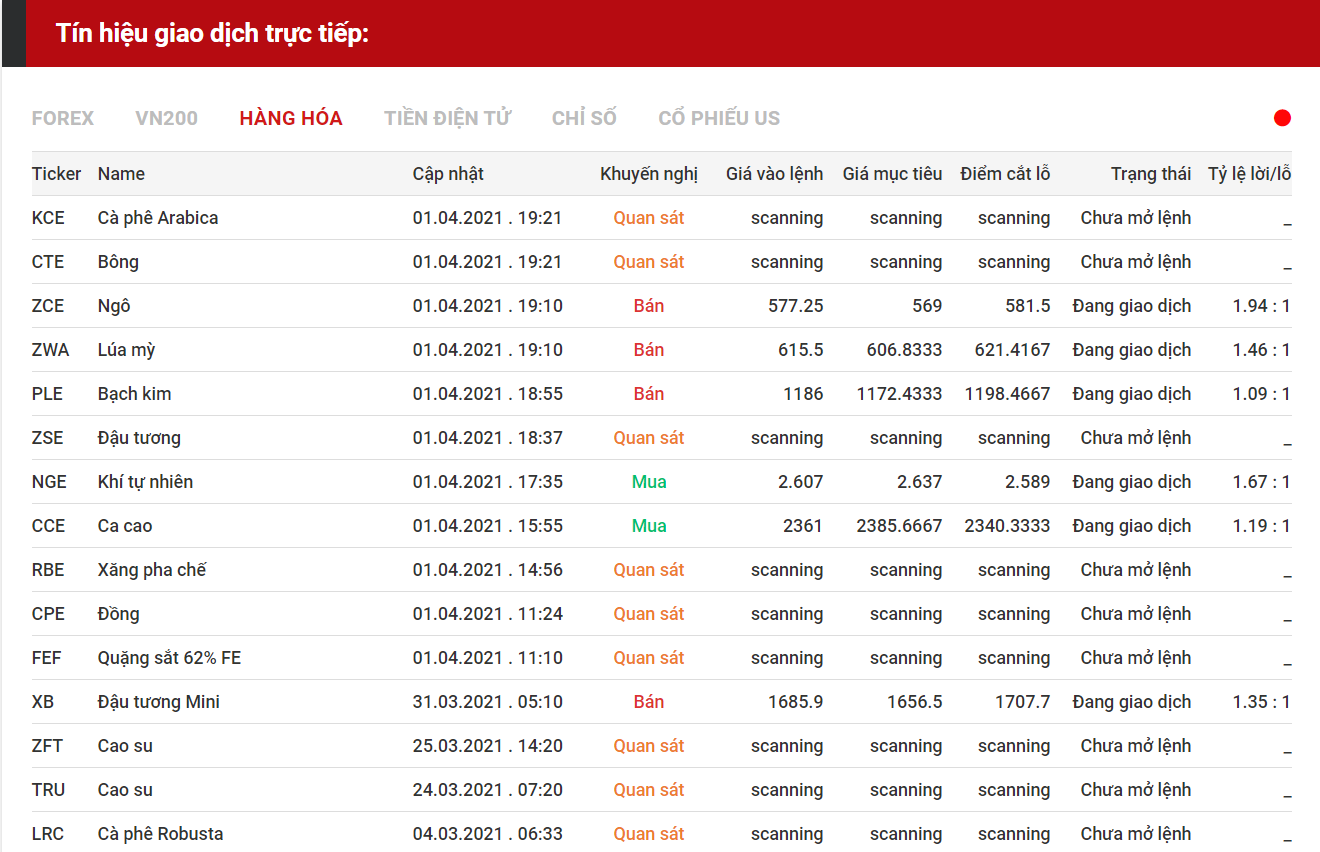The width and height of the screenshot is (1320, 852).
Task: Select the ZCE ticker
Action: click(x=48, y=306)
